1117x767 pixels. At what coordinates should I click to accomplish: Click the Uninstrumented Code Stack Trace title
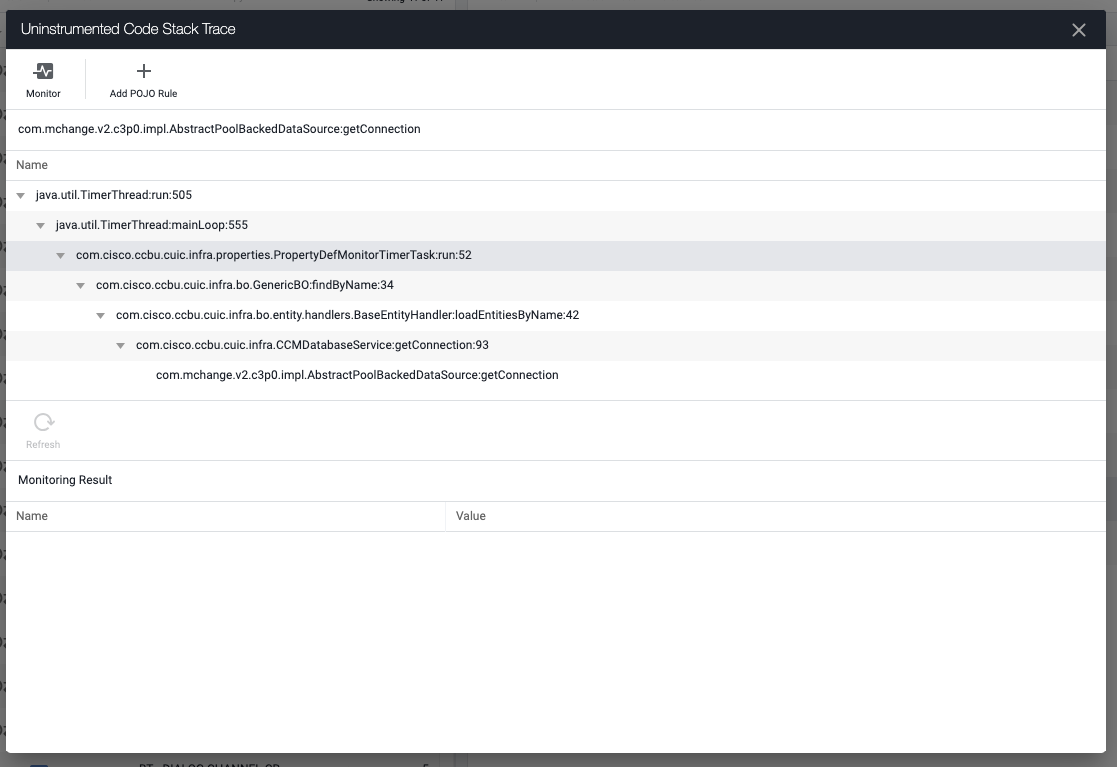coord(128,29)
